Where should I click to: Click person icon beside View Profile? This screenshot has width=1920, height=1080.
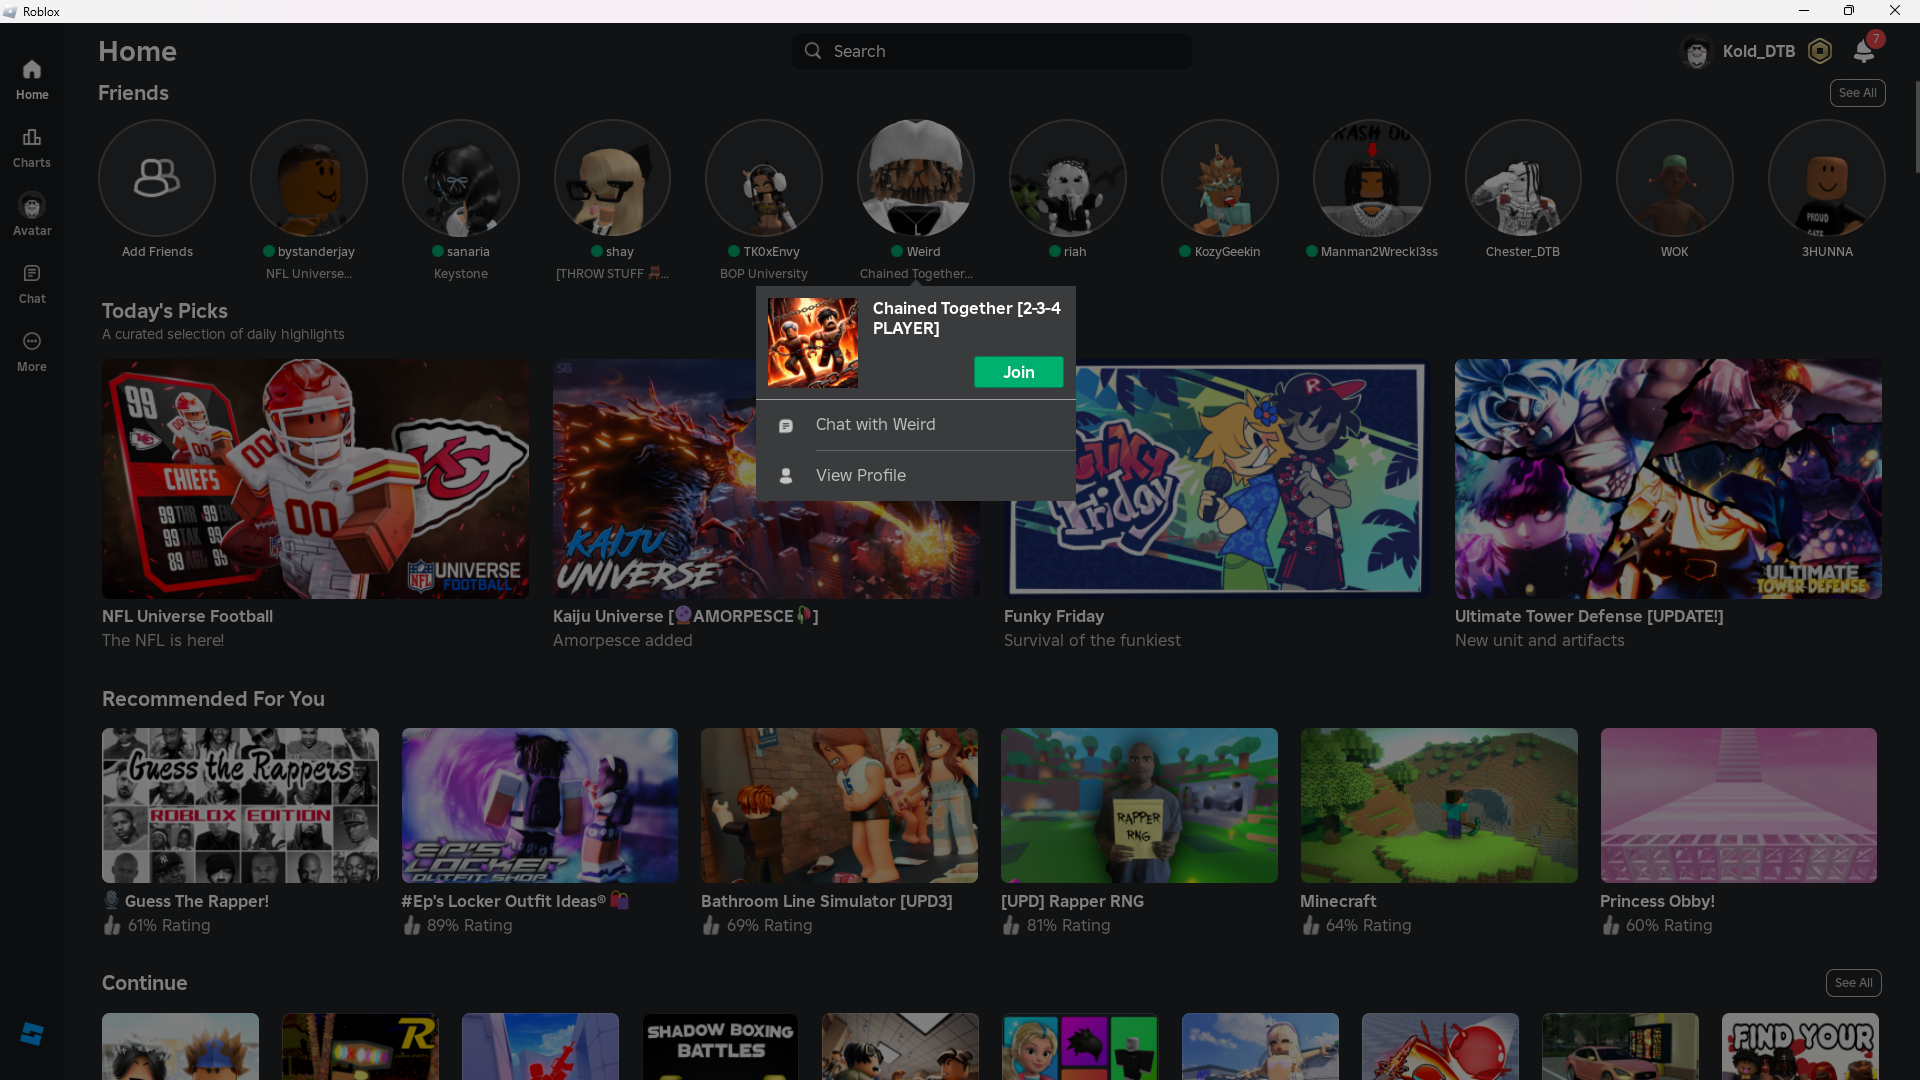click(786, 476)
